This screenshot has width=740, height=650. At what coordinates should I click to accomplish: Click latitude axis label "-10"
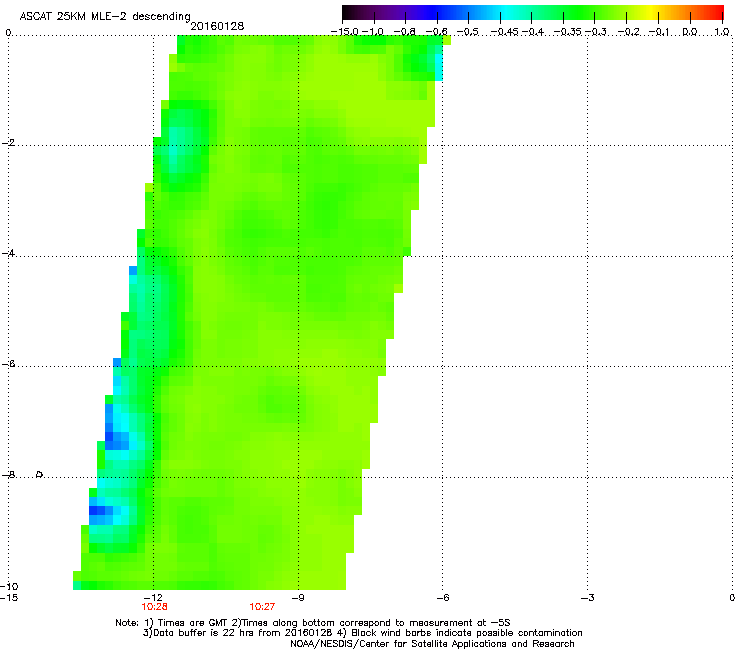click(x=9, y=586)
